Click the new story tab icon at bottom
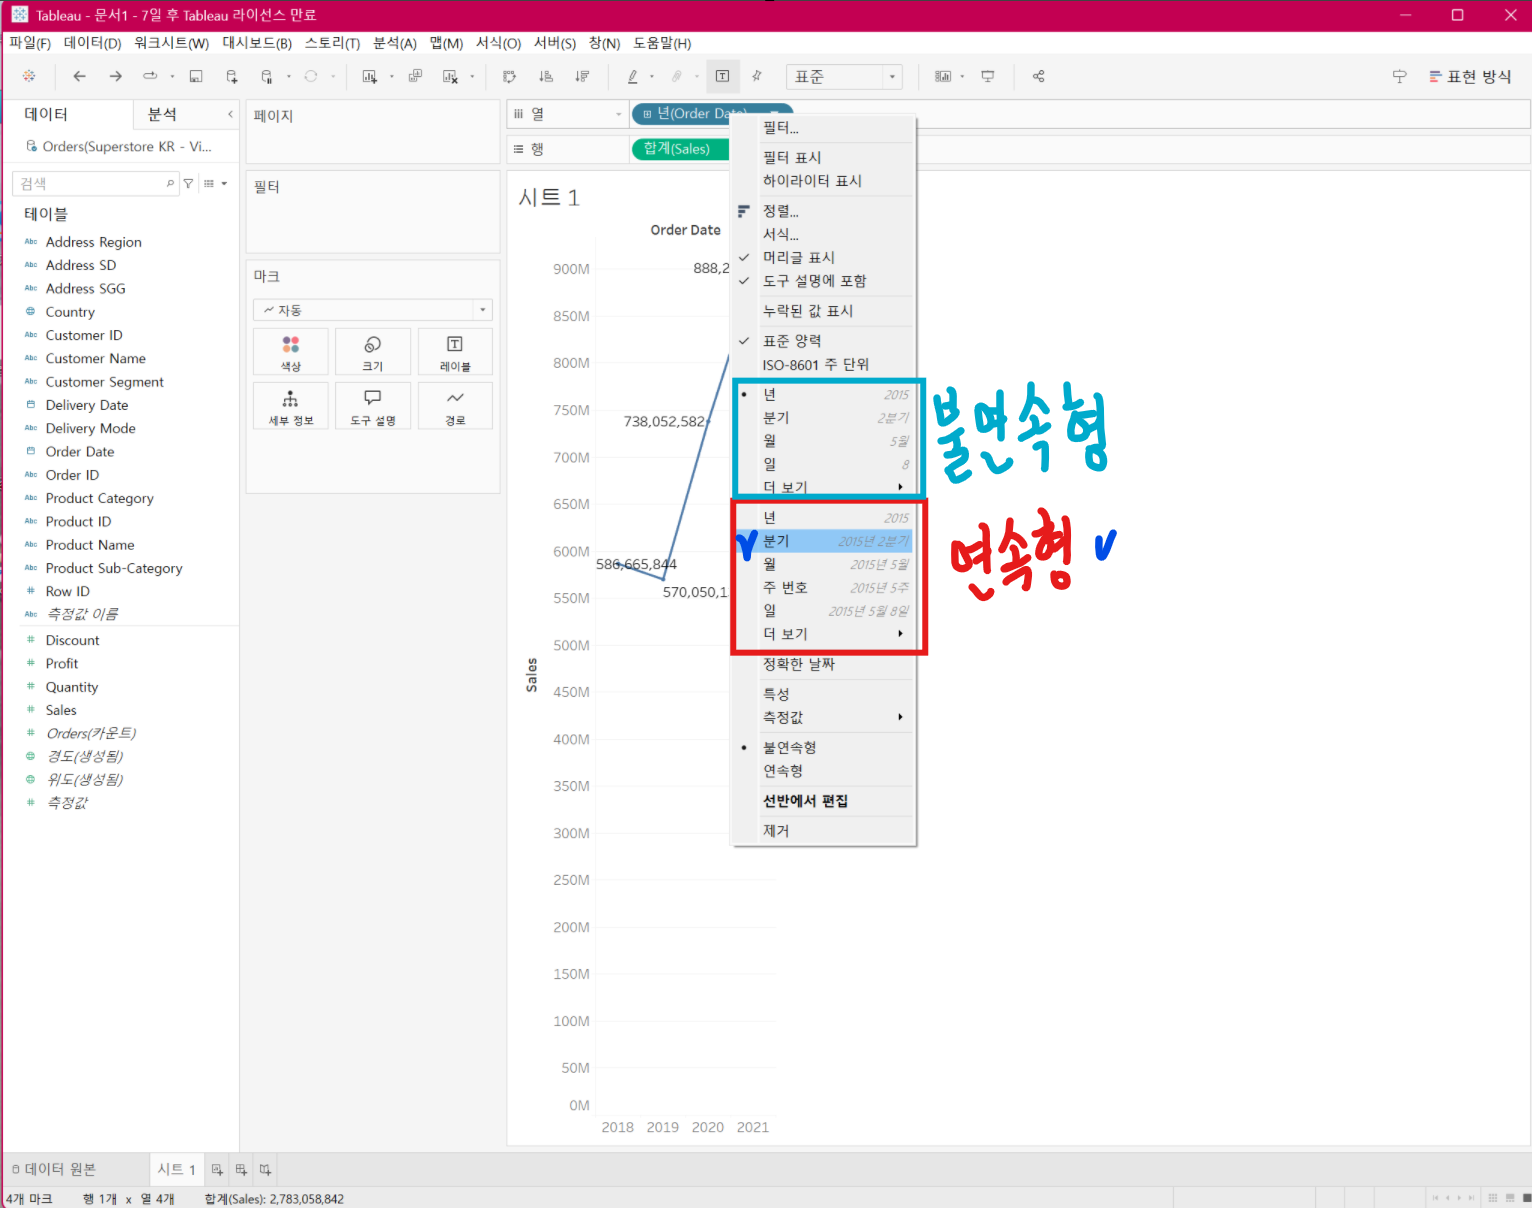This screenshot has width=1532, height=1208. coord(265,1169)
